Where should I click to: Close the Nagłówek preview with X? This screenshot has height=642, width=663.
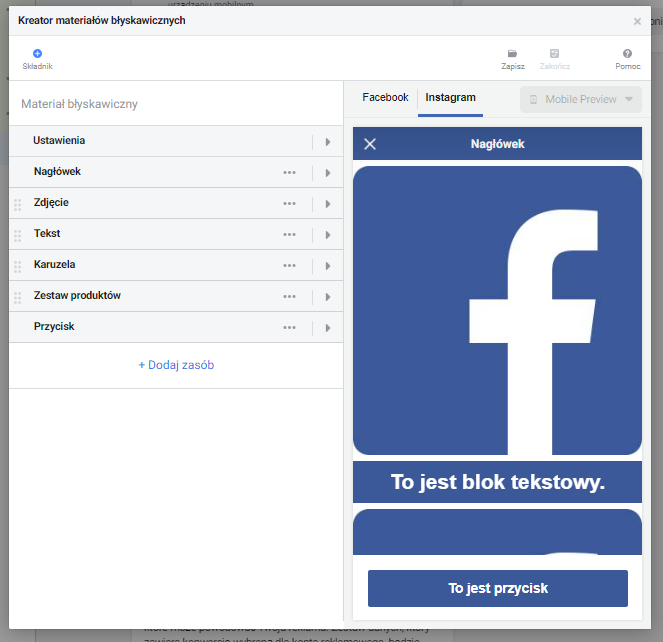click(x=370, y=144)
